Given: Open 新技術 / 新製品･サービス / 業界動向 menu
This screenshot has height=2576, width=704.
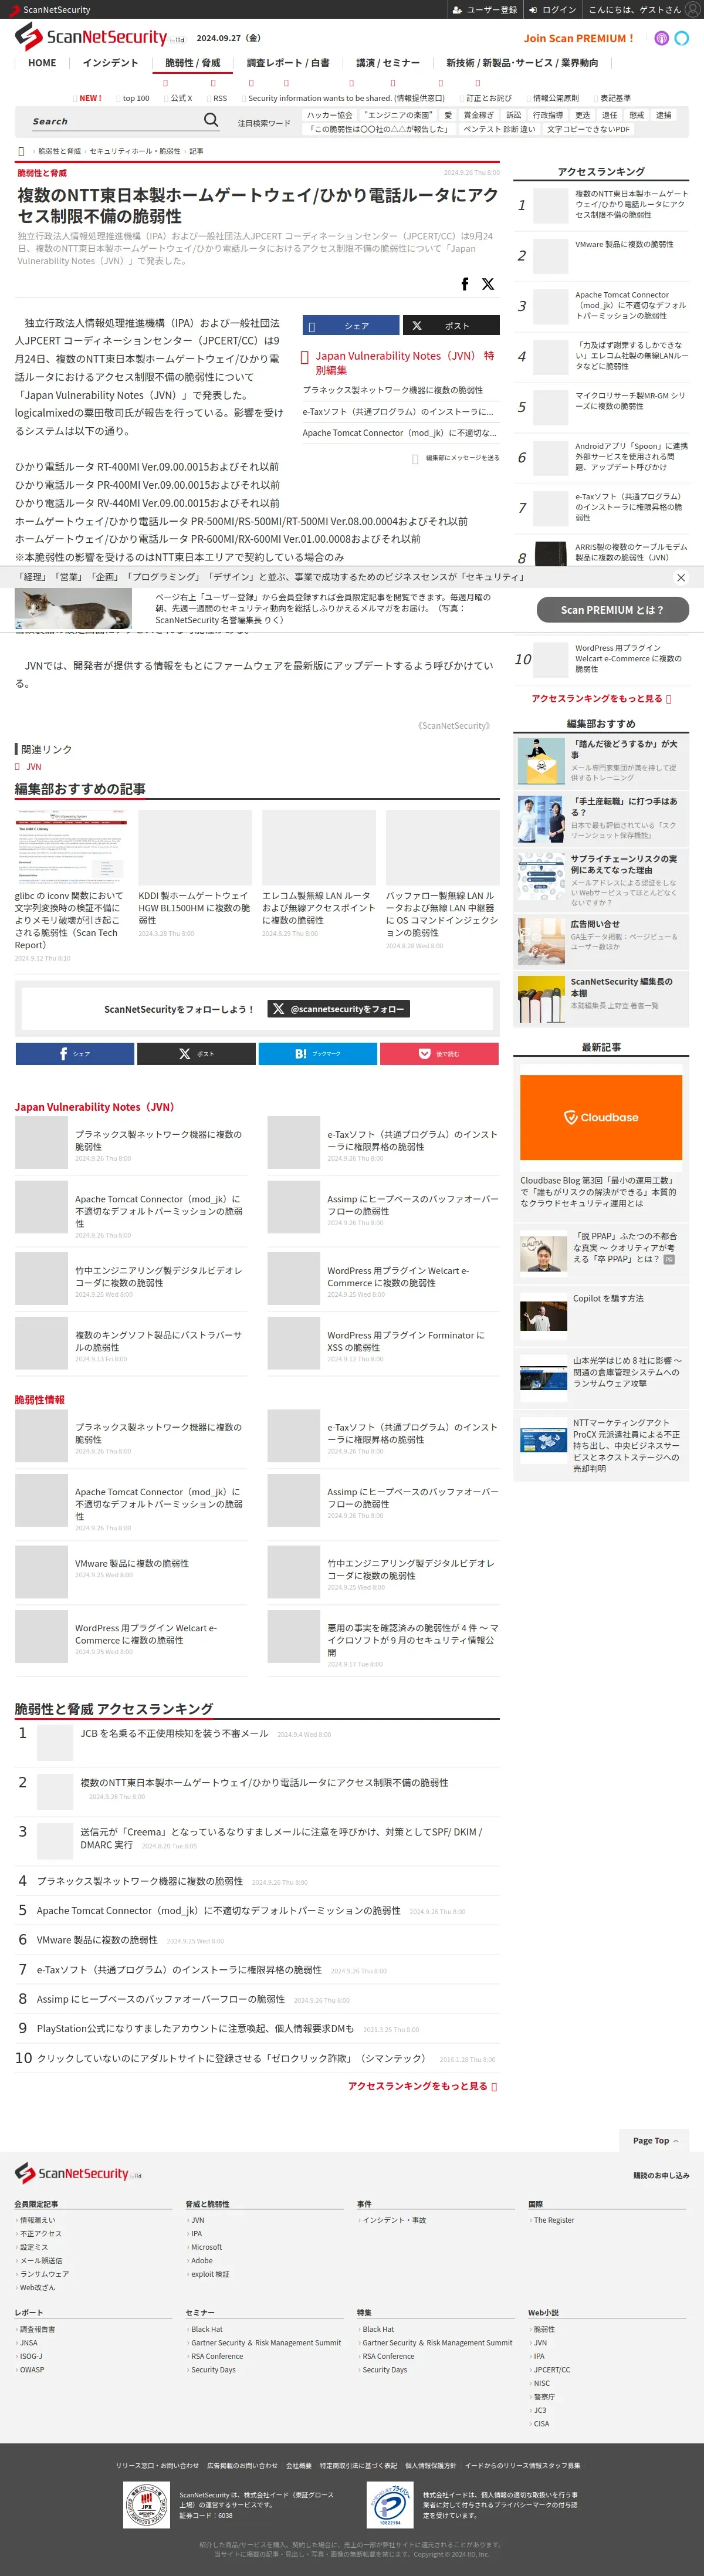Looking at the screenshot, I should pyautogui.click(x=522, y=62).
